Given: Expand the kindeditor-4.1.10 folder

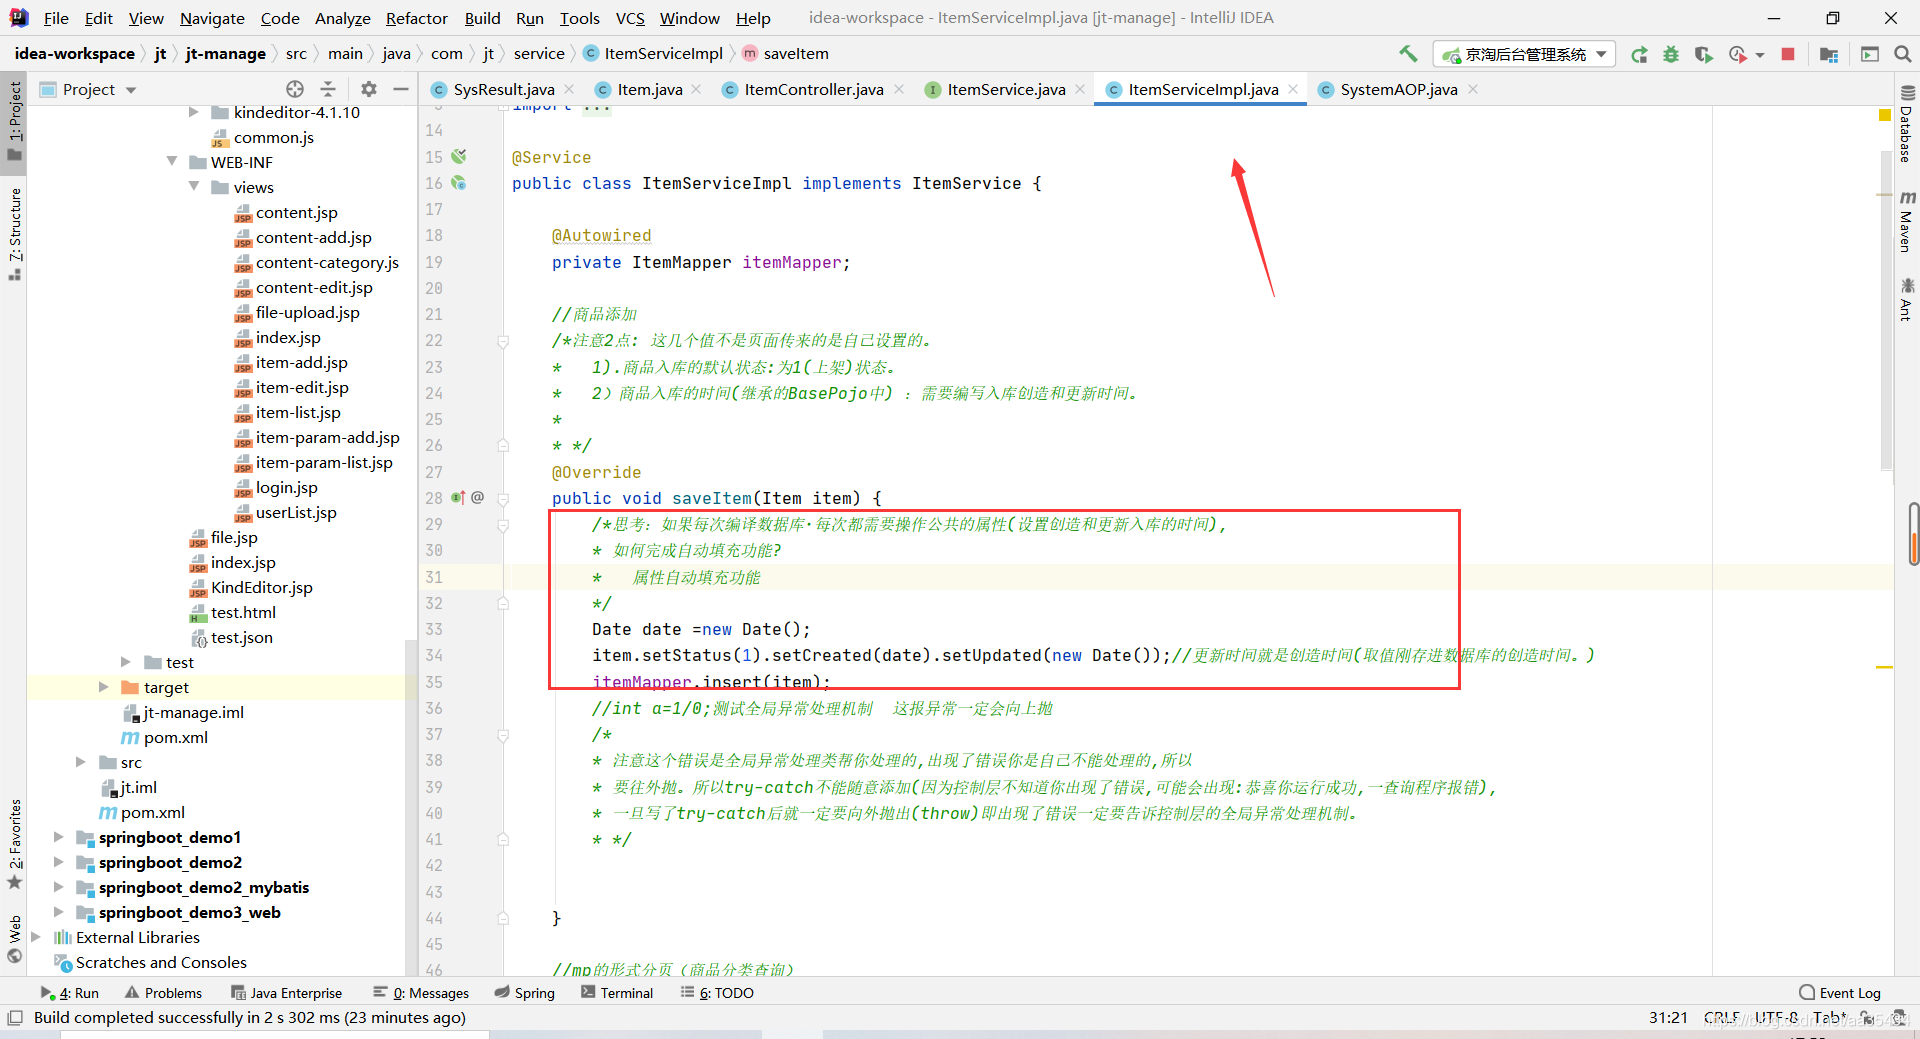Looking at the screenshot, I should (194, 112).
